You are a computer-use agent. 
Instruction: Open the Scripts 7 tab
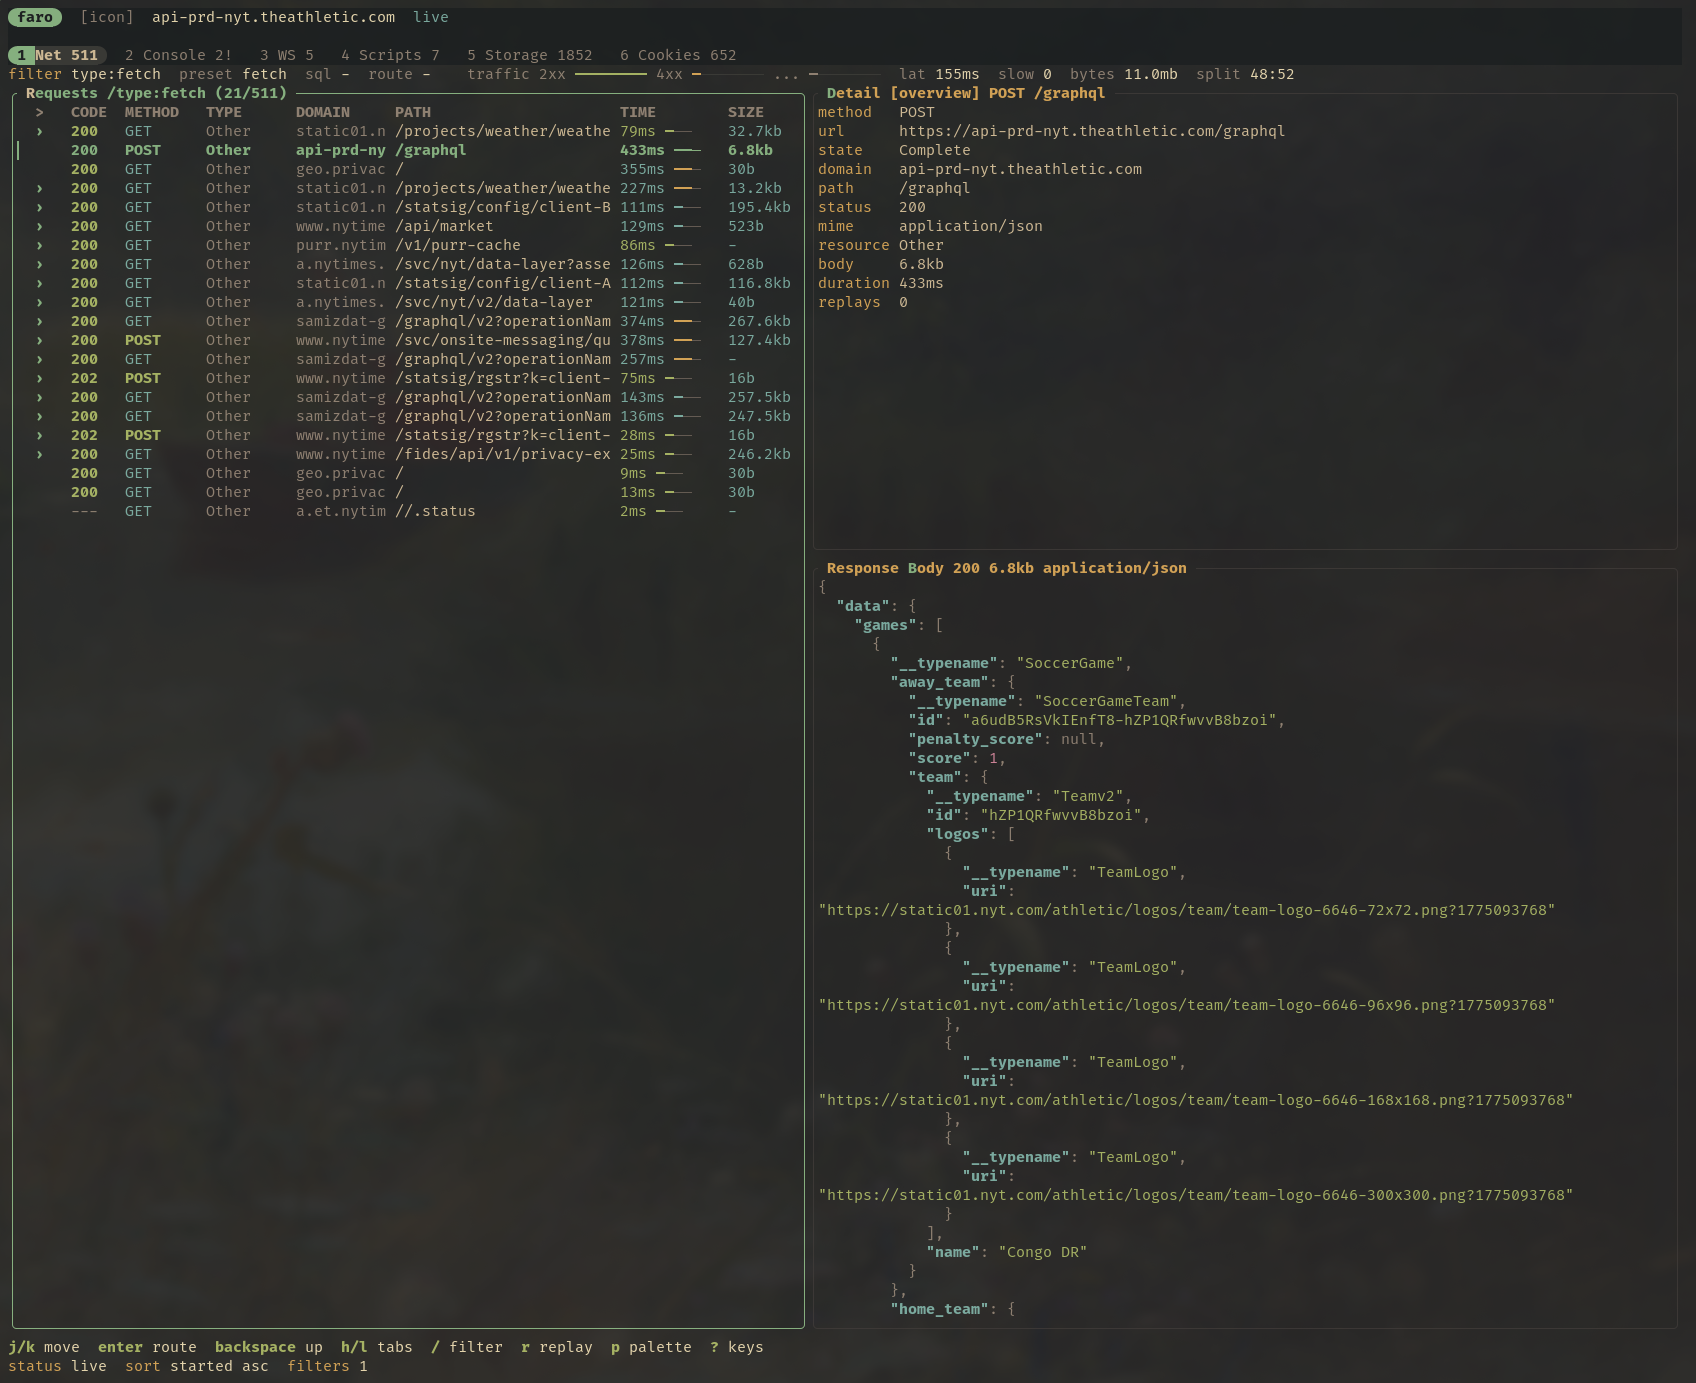tap(390, 55)
